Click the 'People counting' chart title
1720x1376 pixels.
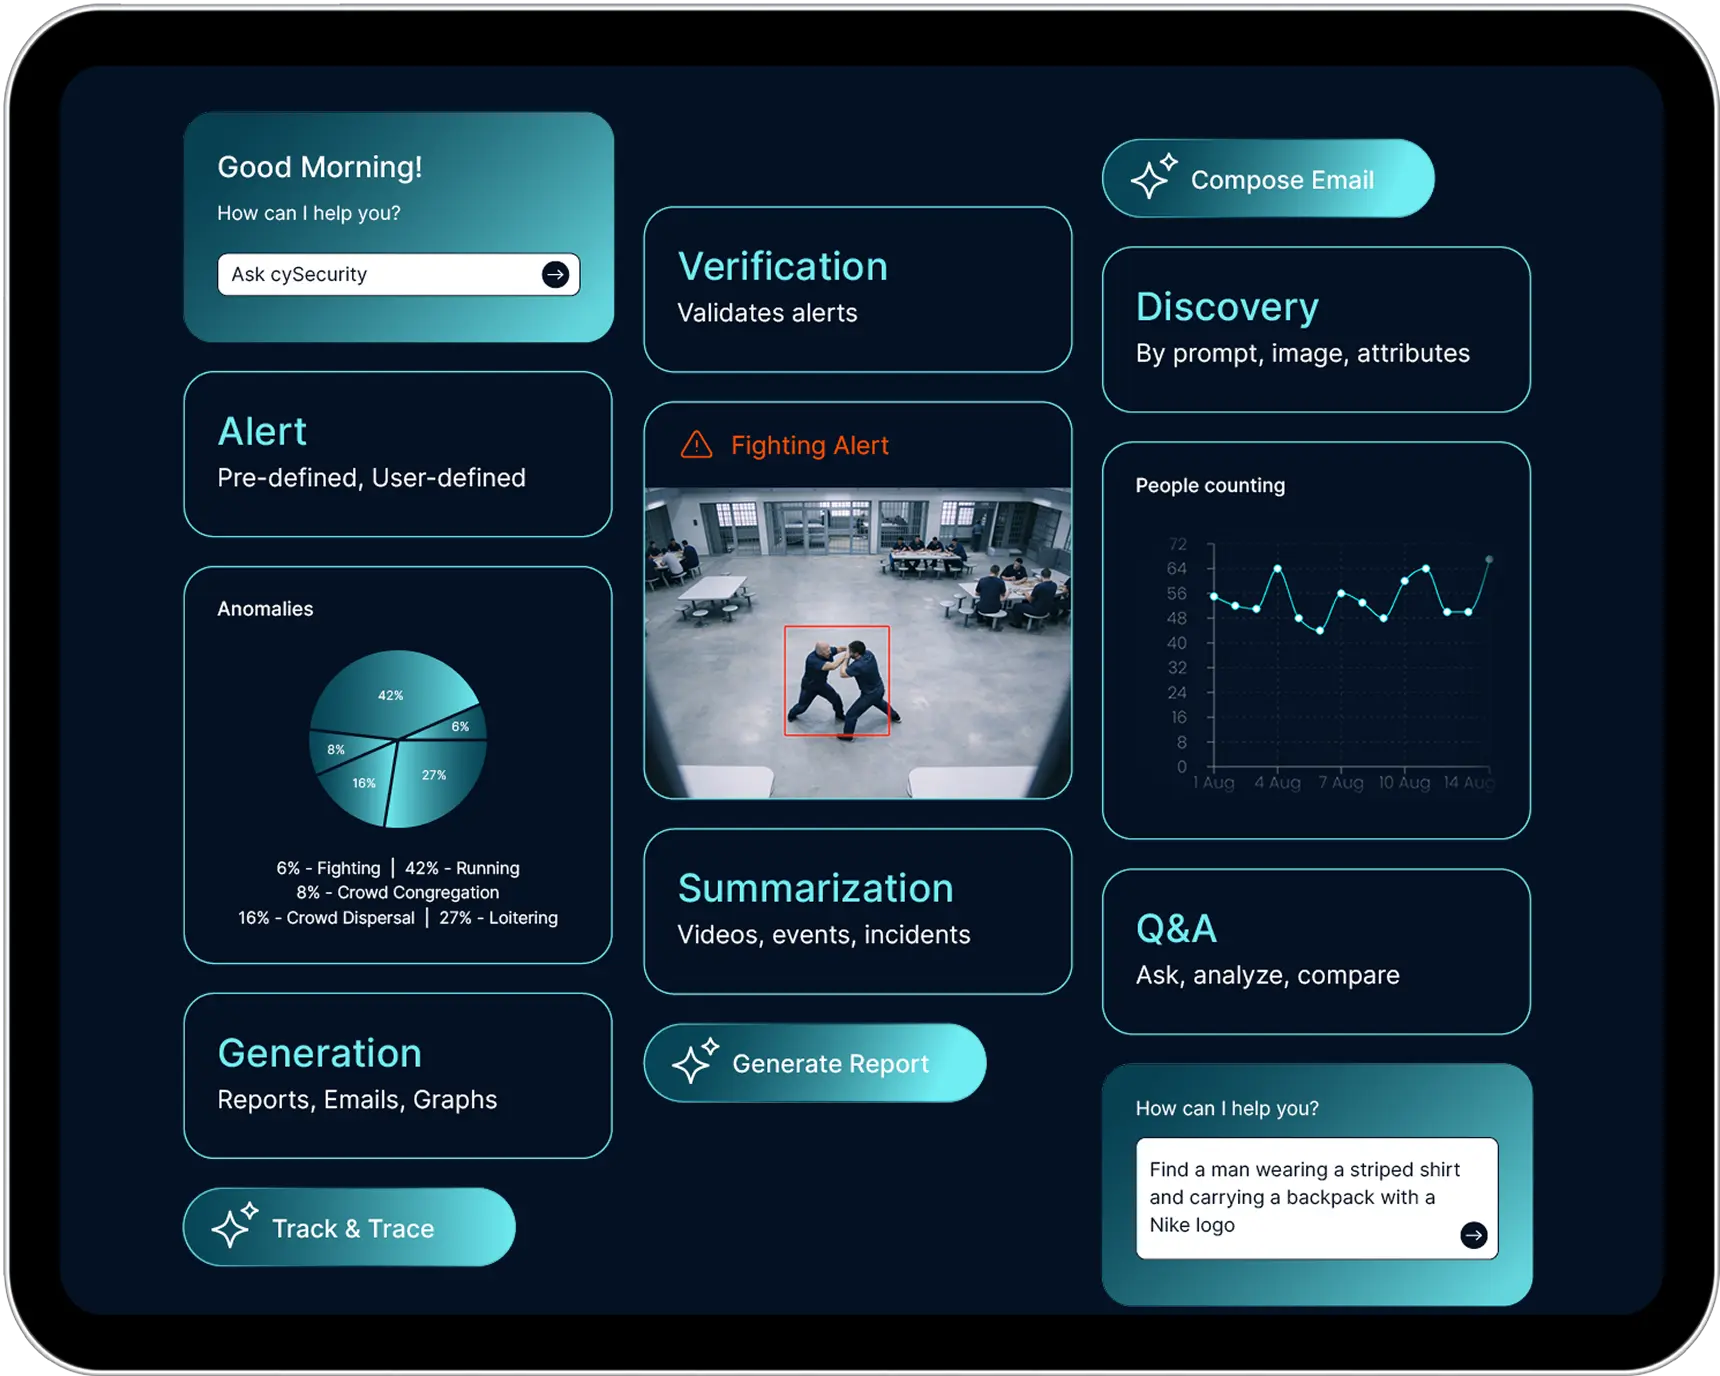pyautogui.click(x=1210, y=486)
